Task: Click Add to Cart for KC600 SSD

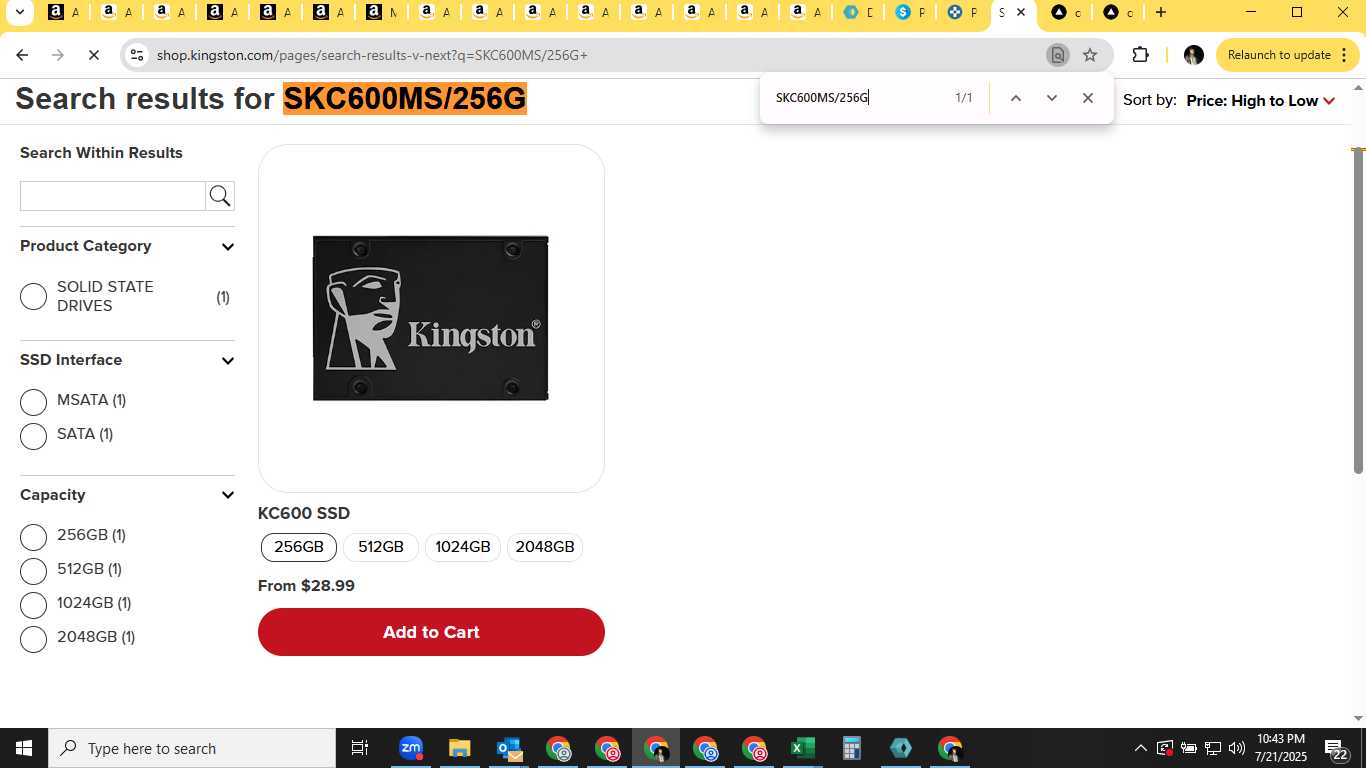Action: [x=431, y=632]
